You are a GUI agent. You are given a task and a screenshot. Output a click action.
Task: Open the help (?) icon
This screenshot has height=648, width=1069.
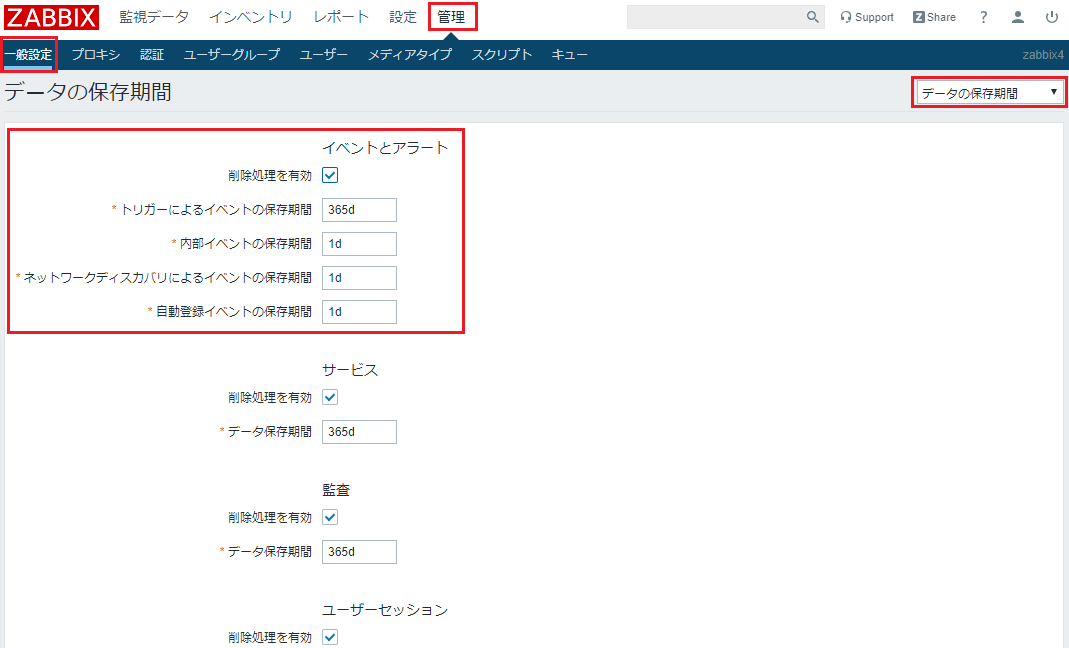pyautogui.click(x=983, y=16)
